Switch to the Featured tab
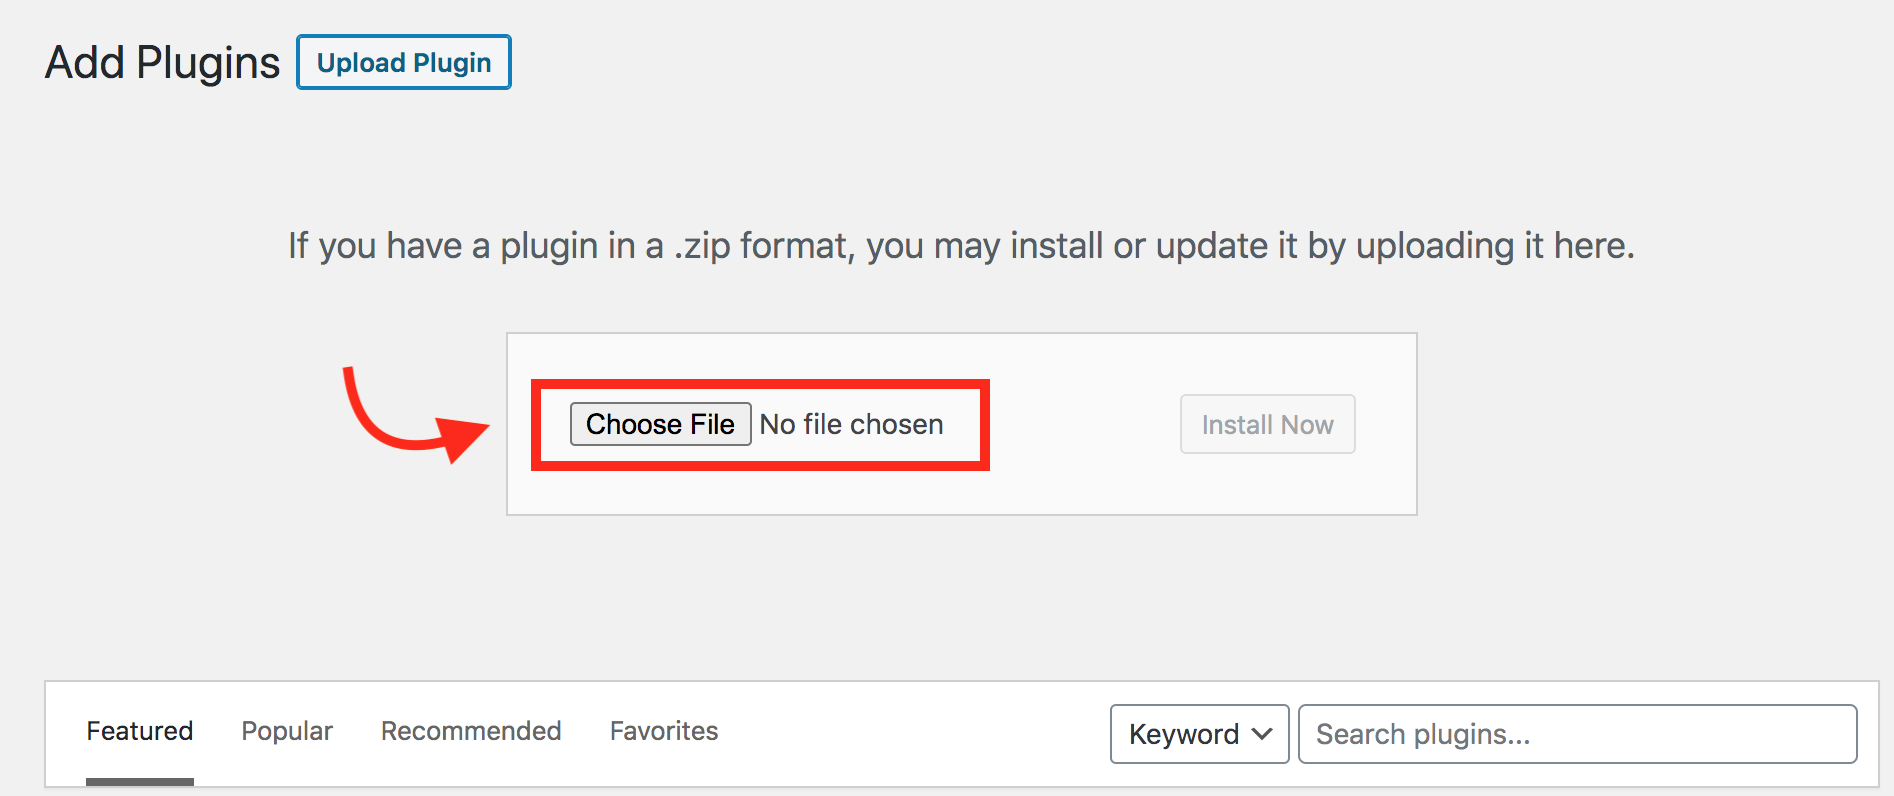Screen dimensions: 1894x796 [140, 731]
